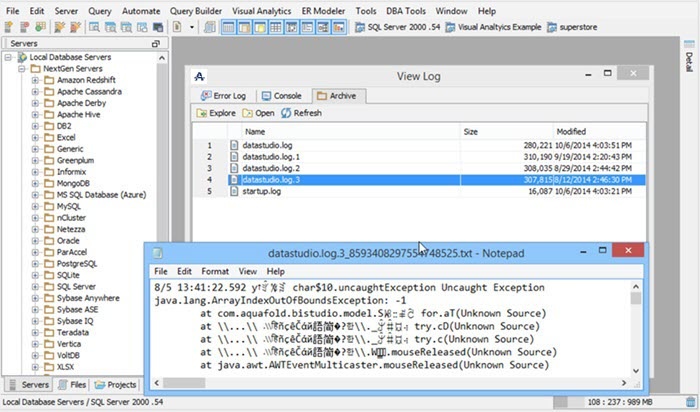700x412 pixels.
Task: Open the Automate menu
Action: point(141,11)
